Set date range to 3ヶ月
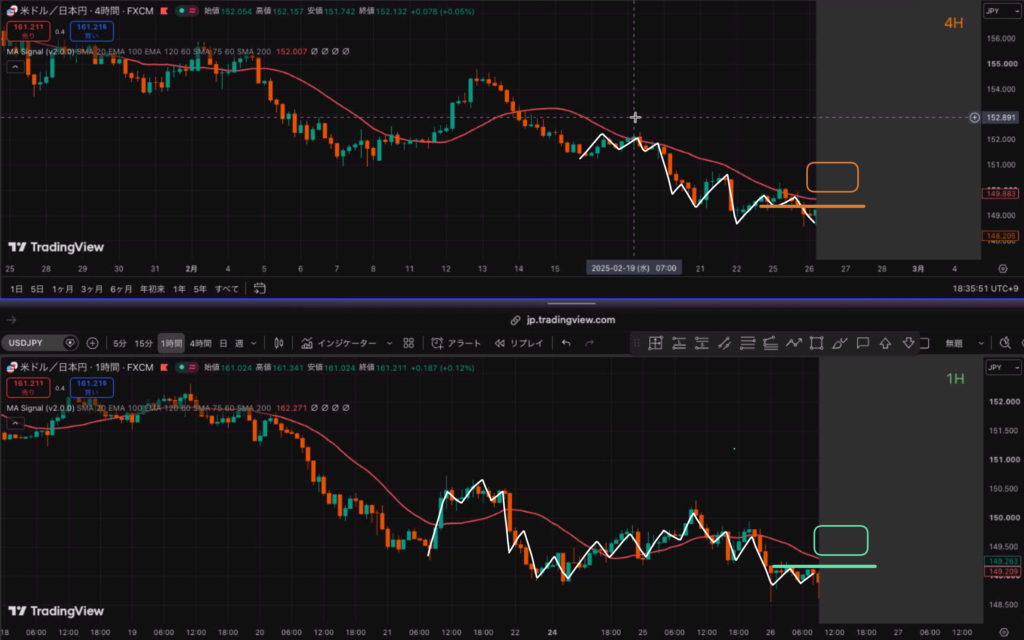 point(92,289)
